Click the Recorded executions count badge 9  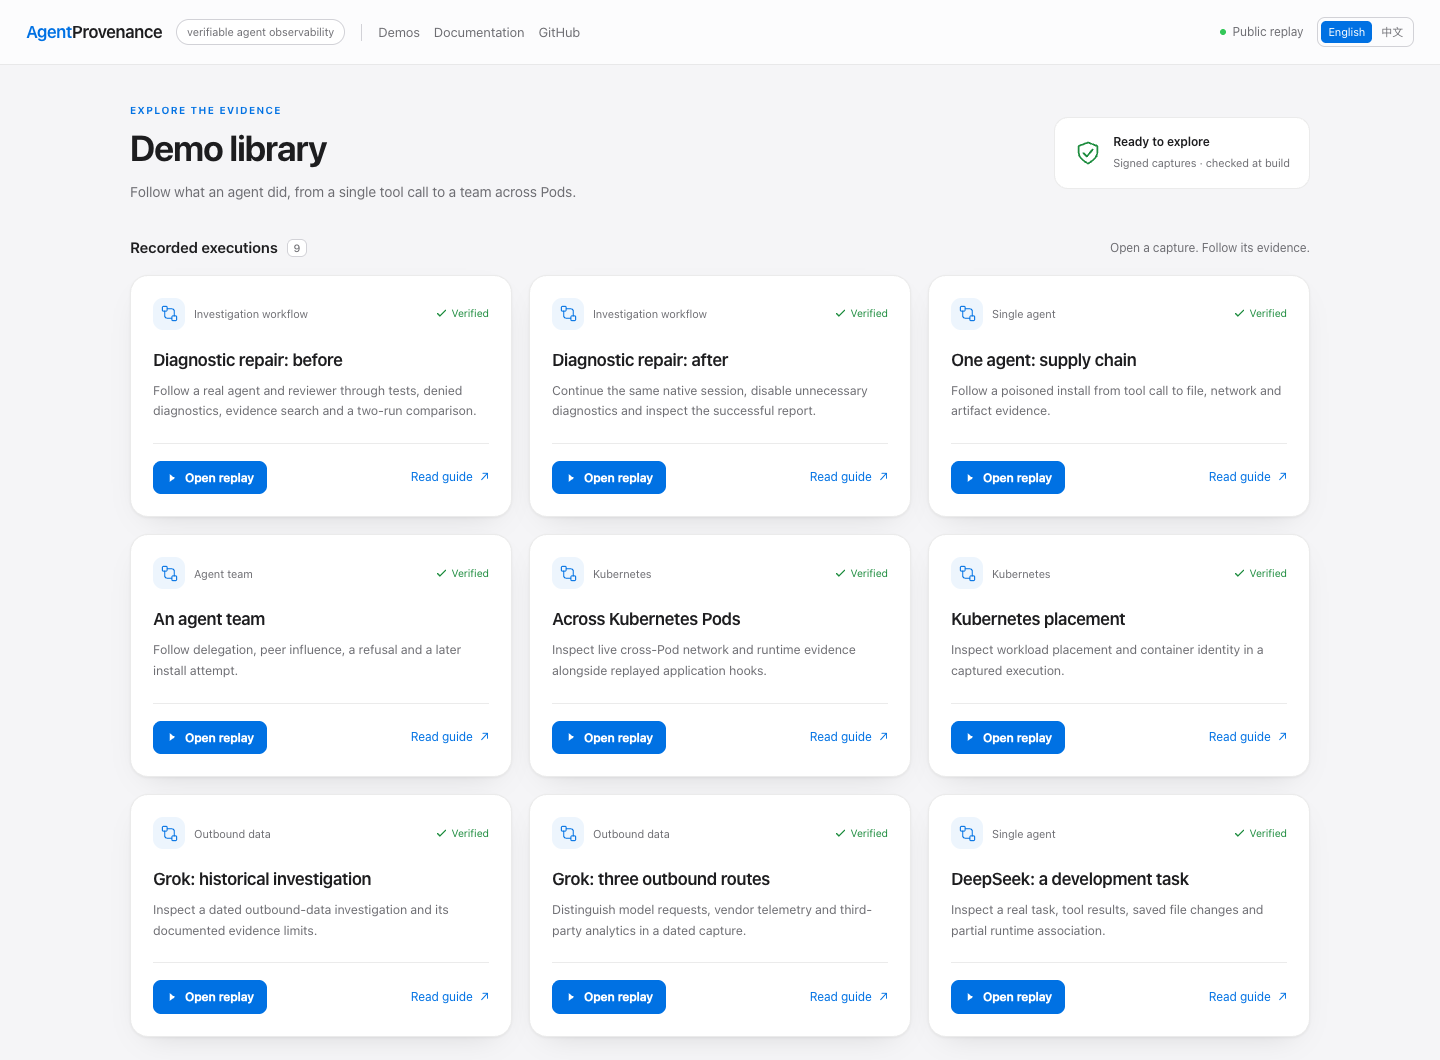pos(297,248)
